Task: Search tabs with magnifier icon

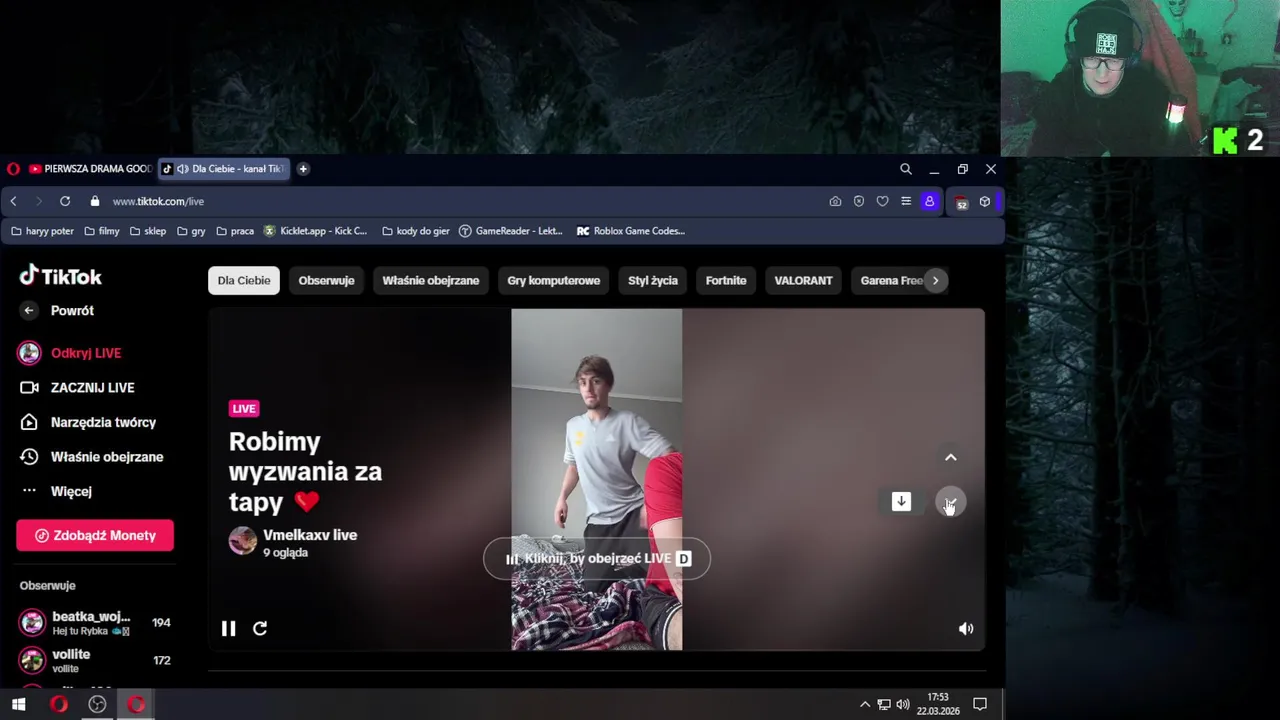Action: pyautogui.click(x=906, y=169)
